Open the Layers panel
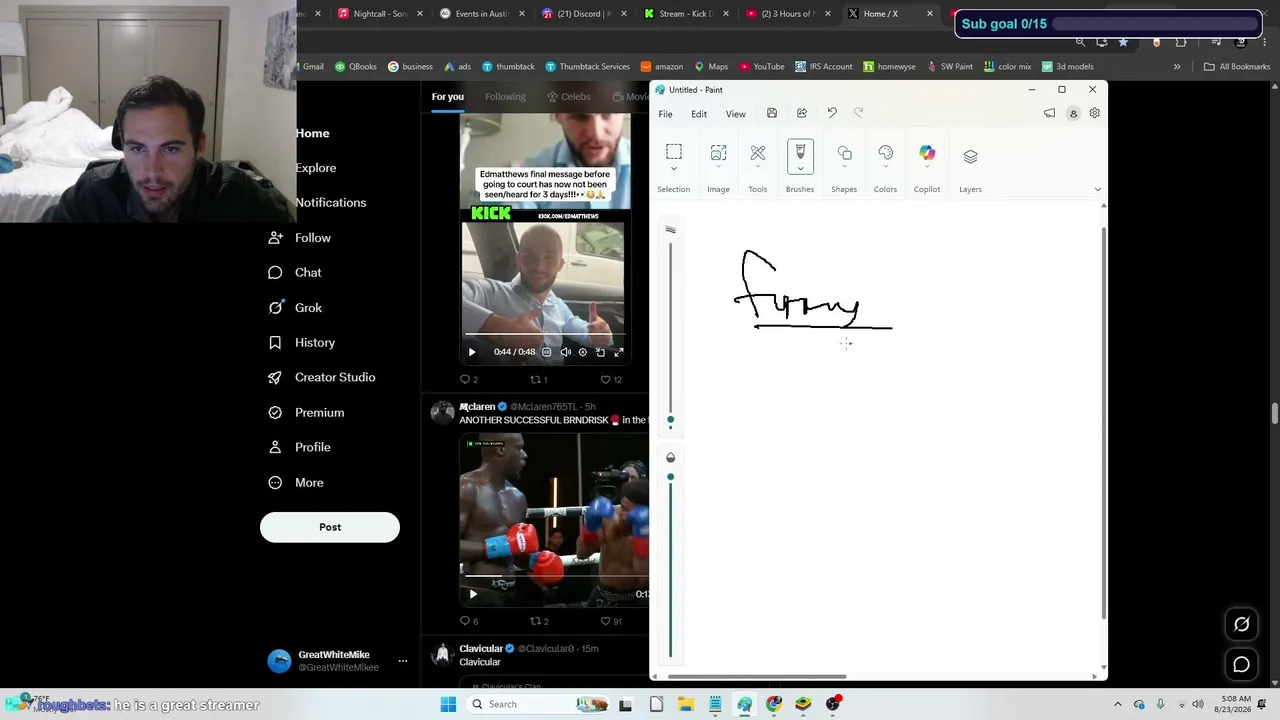Screen dimensions: 1280x720 click(970, 156)
